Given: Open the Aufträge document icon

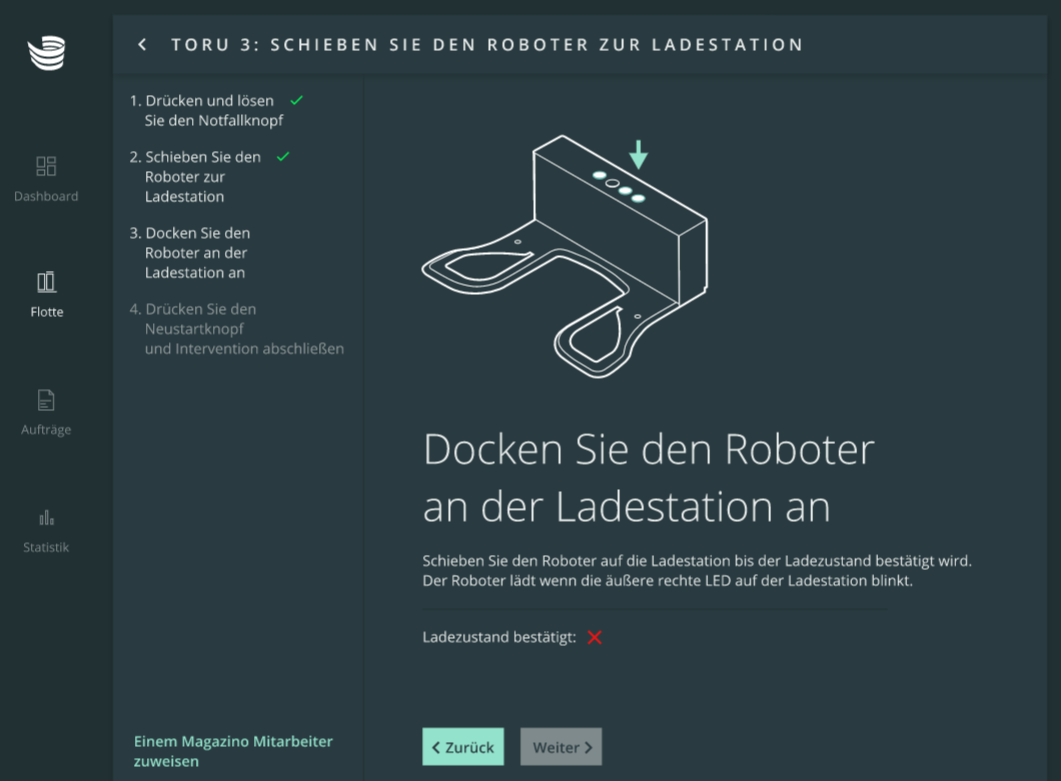Looking at the screenshot, I should (x=46, y=400).
